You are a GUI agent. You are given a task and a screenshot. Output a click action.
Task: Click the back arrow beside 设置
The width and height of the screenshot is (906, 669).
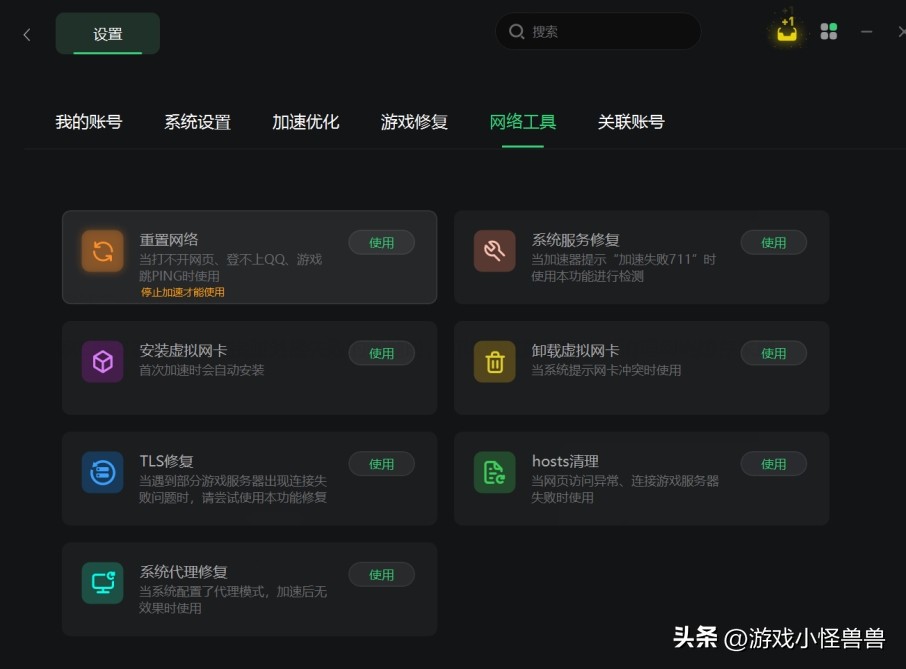point(26,33)
